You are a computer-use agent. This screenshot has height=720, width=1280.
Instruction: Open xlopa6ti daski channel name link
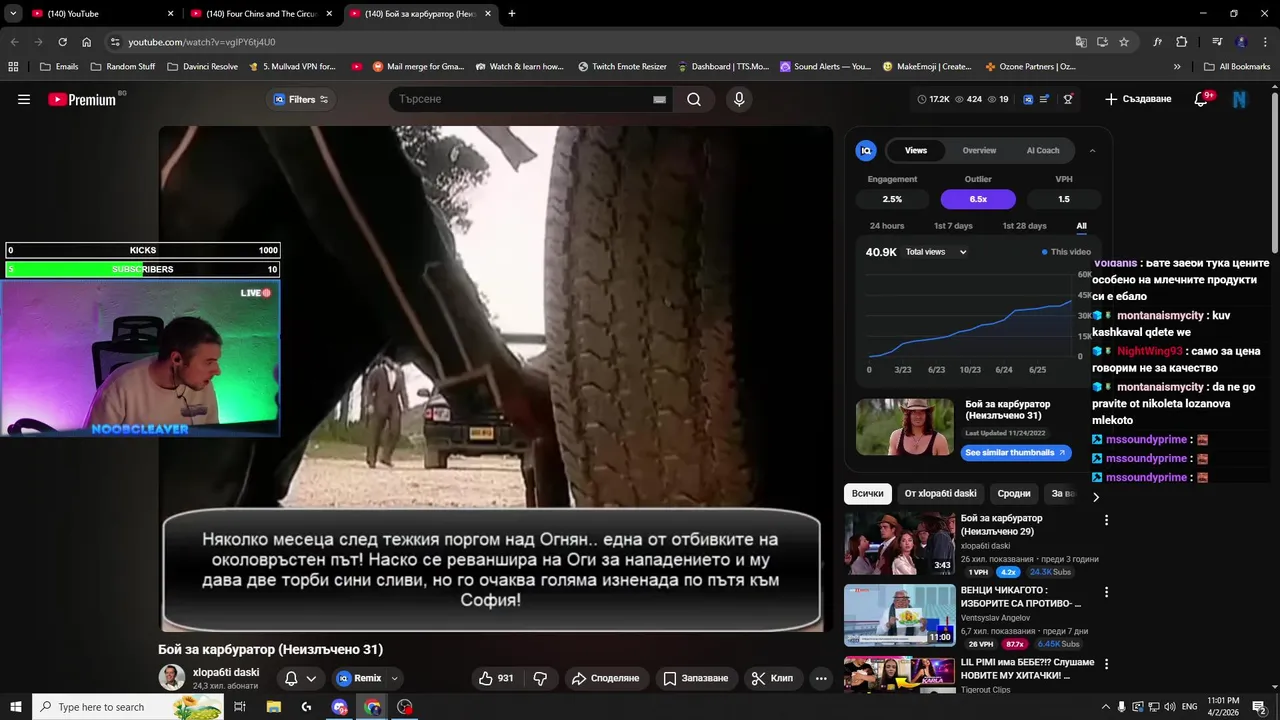coord(226,672)
